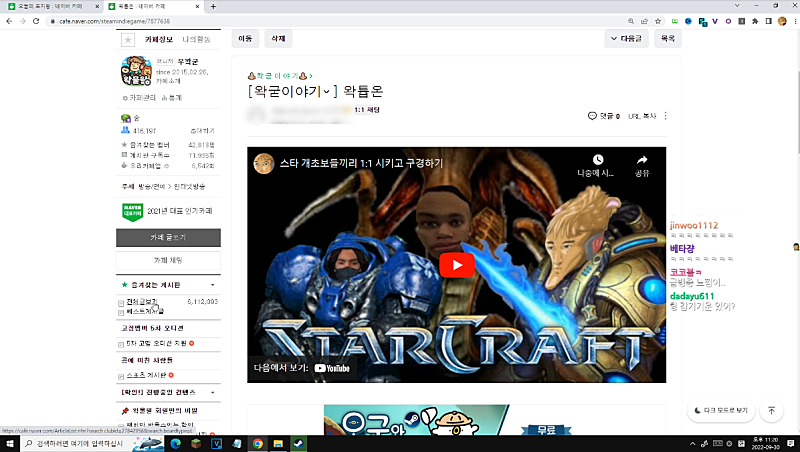Open the Chrome extensions puzzle icon

coord(755,21)
